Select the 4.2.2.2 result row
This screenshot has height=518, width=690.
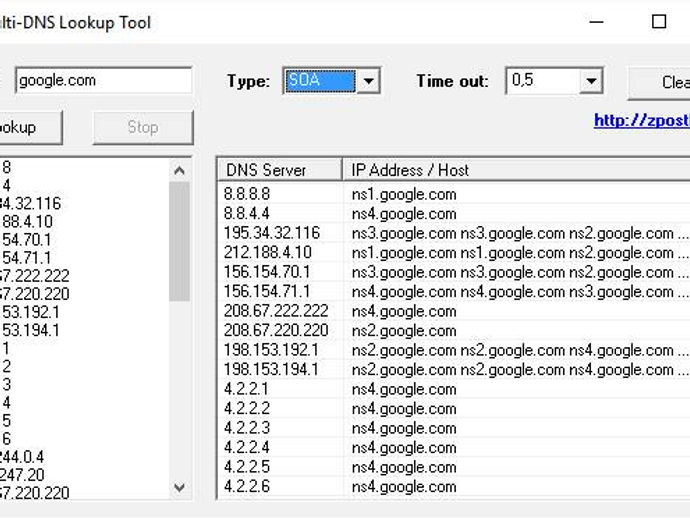454,408
